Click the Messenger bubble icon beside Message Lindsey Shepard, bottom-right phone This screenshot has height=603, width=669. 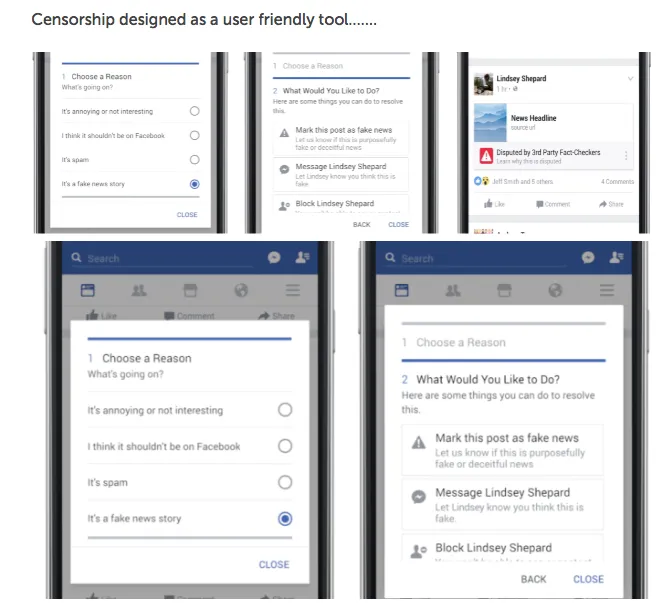(x=419, y=497)
